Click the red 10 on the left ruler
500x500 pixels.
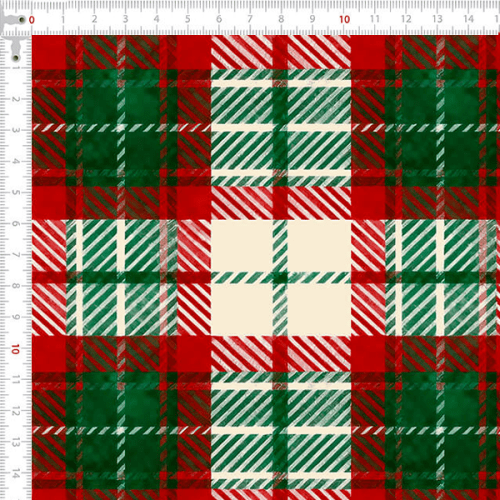coord(15,349)
